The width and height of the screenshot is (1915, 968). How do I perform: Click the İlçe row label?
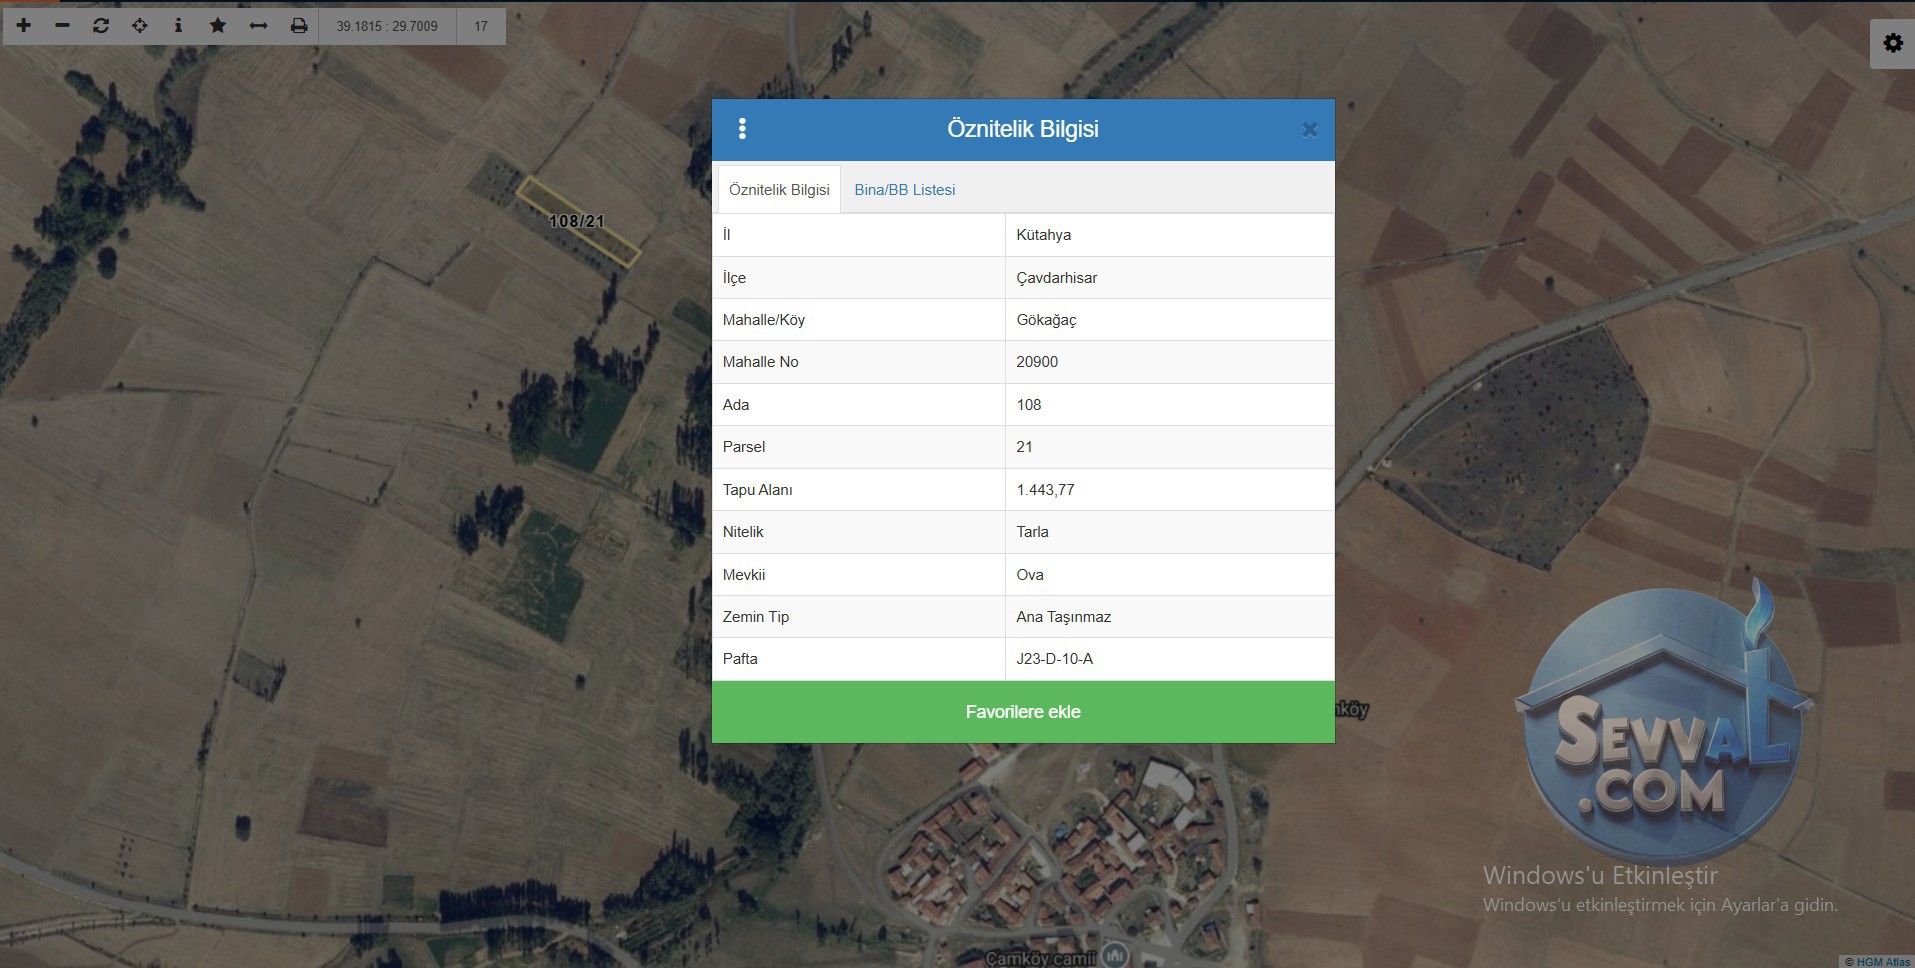[x=734, y=278]
